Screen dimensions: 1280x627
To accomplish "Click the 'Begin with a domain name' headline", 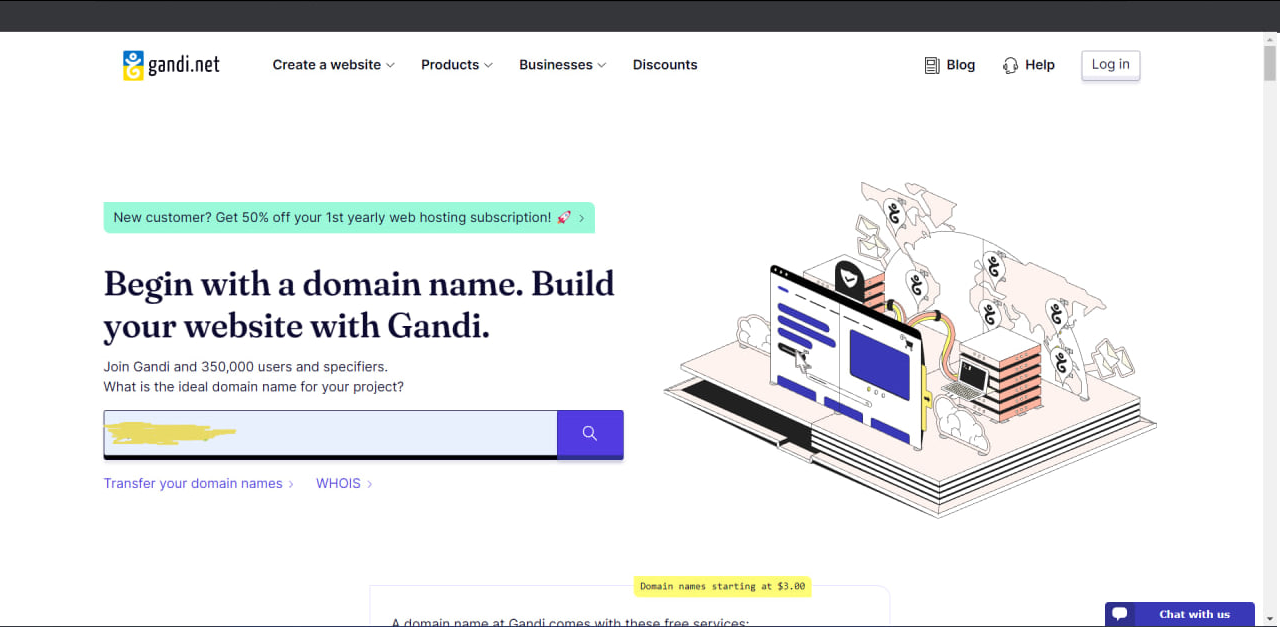I will 359,305.
